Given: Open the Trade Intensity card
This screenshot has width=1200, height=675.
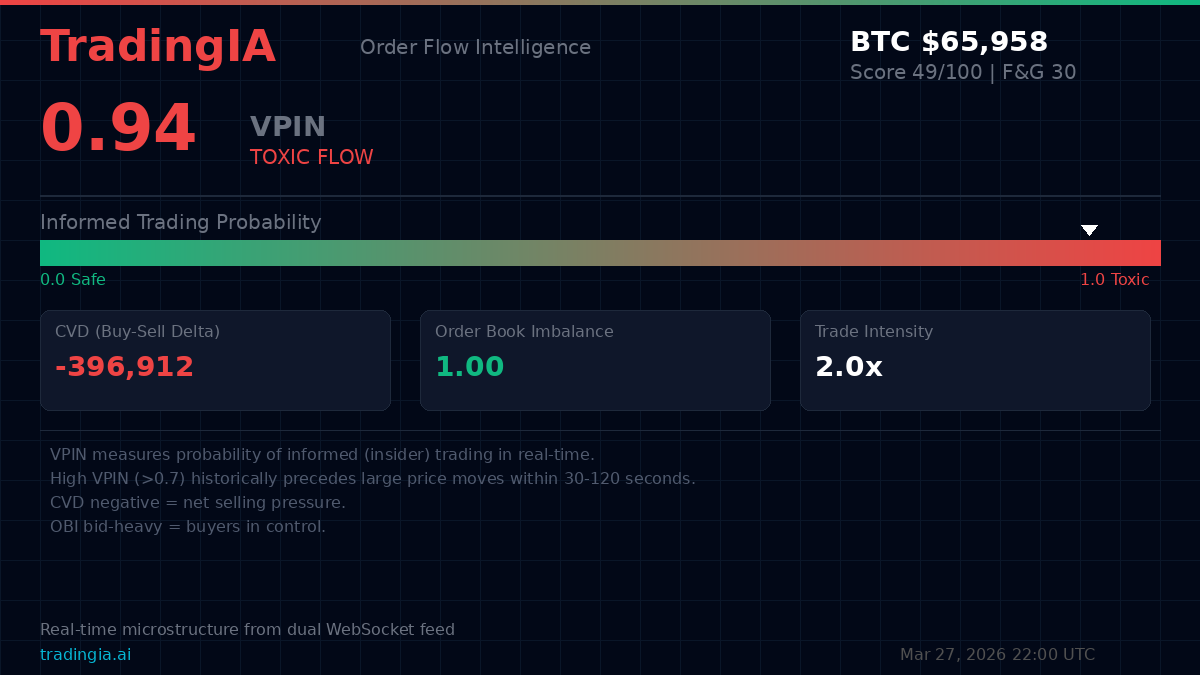Looking at the screenshot, I should click(975, 360).
